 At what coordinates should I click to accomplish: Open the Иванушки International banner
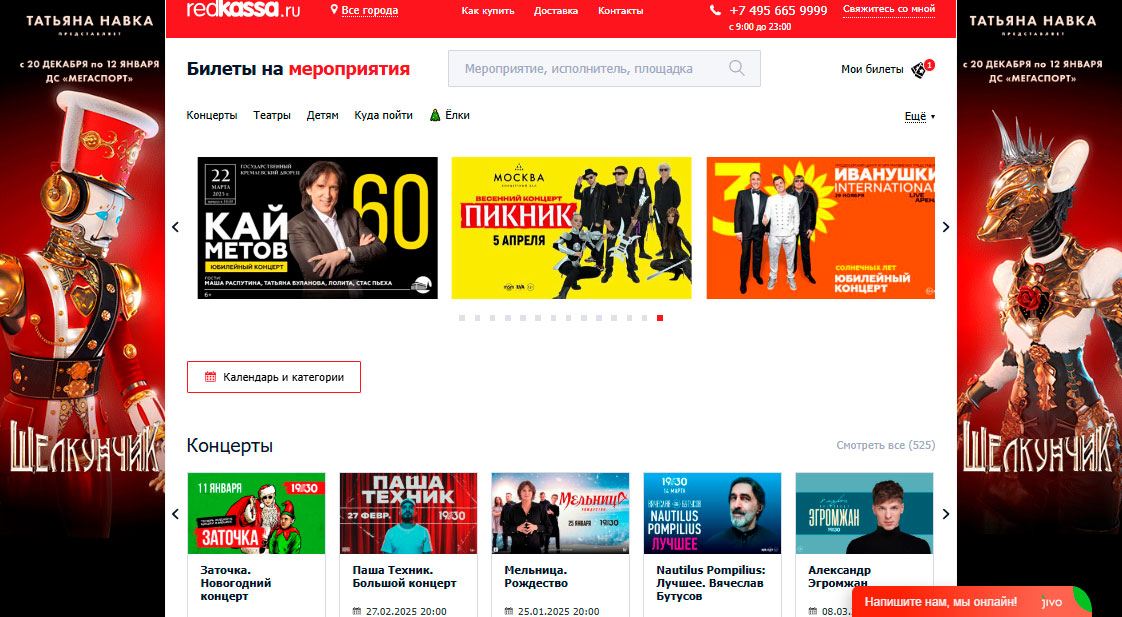(821, 228)
